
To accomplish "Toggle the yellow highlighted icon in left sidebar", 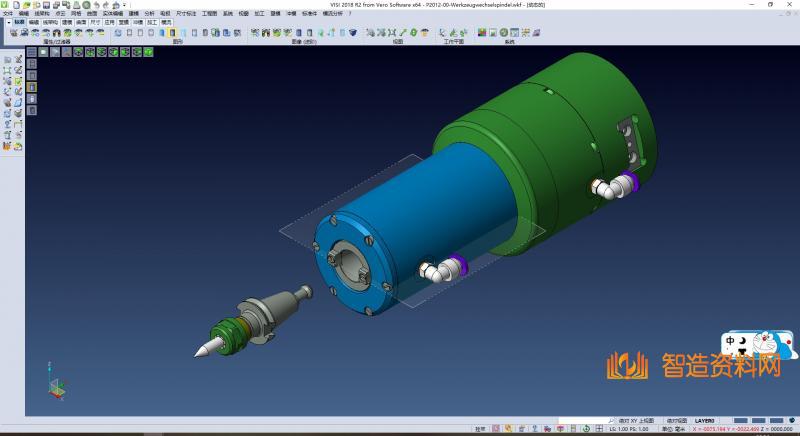I will (31, 87).
